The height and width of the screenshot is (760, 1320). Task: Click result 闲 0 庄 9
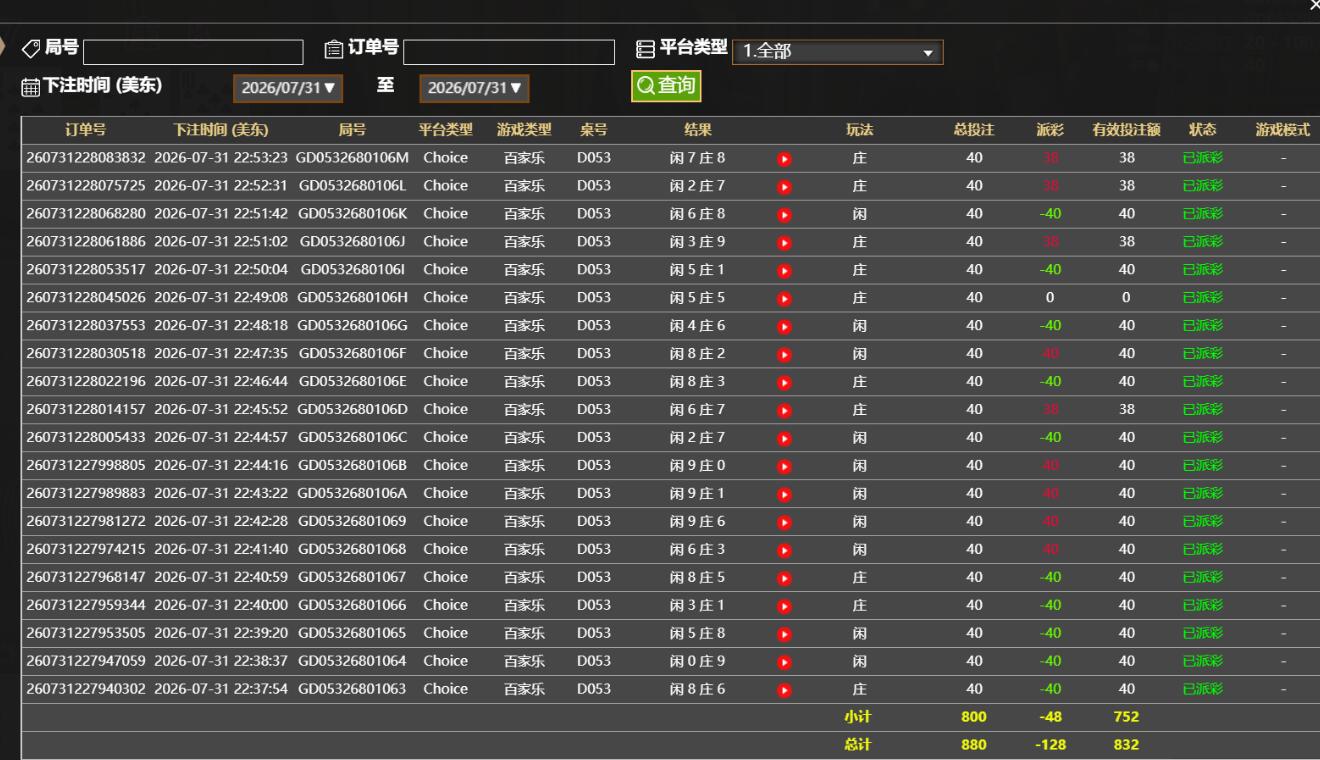[698, 662]
